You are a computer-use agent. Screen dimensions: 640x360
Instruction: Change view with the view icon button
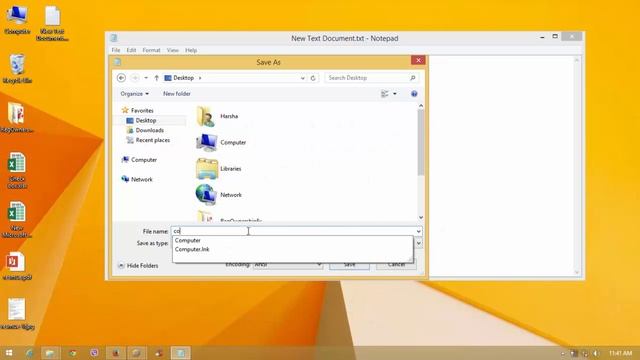pos(384,94)
